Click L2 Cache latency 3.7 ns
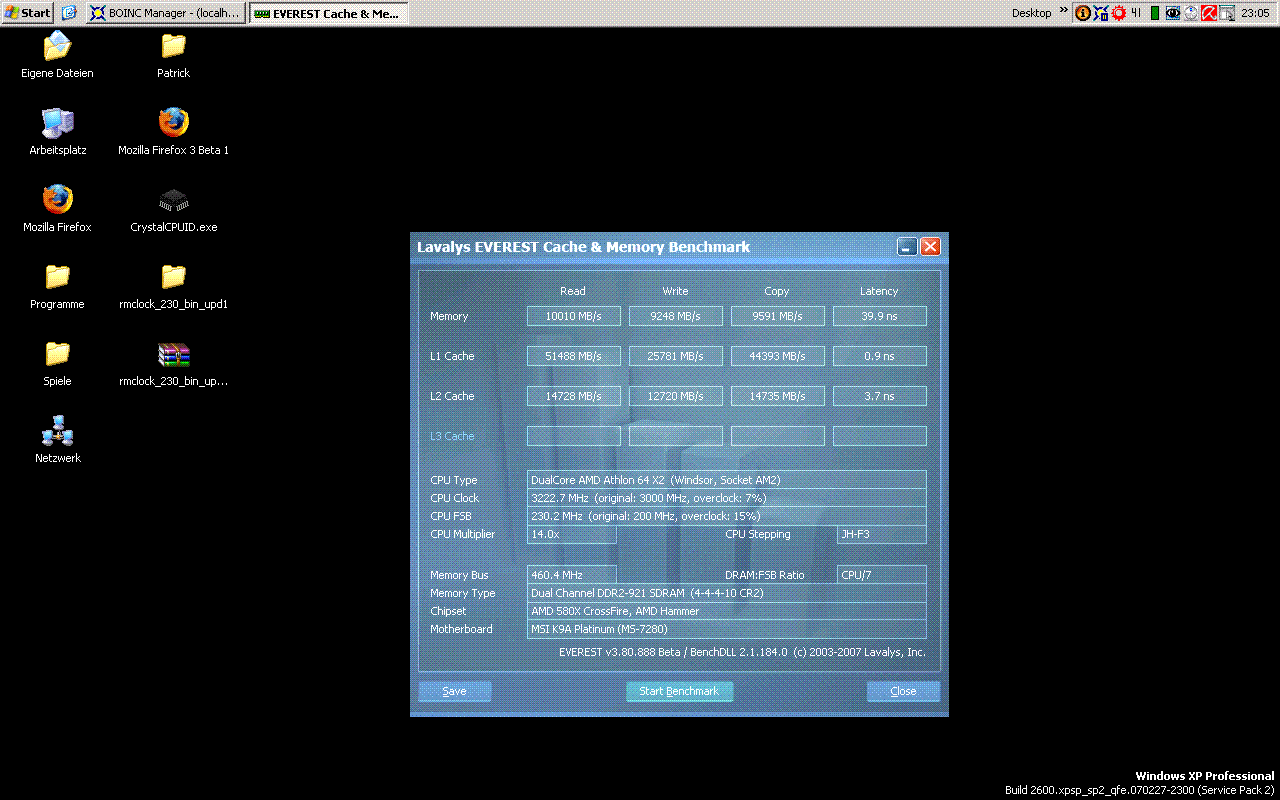This screenshot has width=1280, height=800. pyautogui.click(x=879, y=396)
